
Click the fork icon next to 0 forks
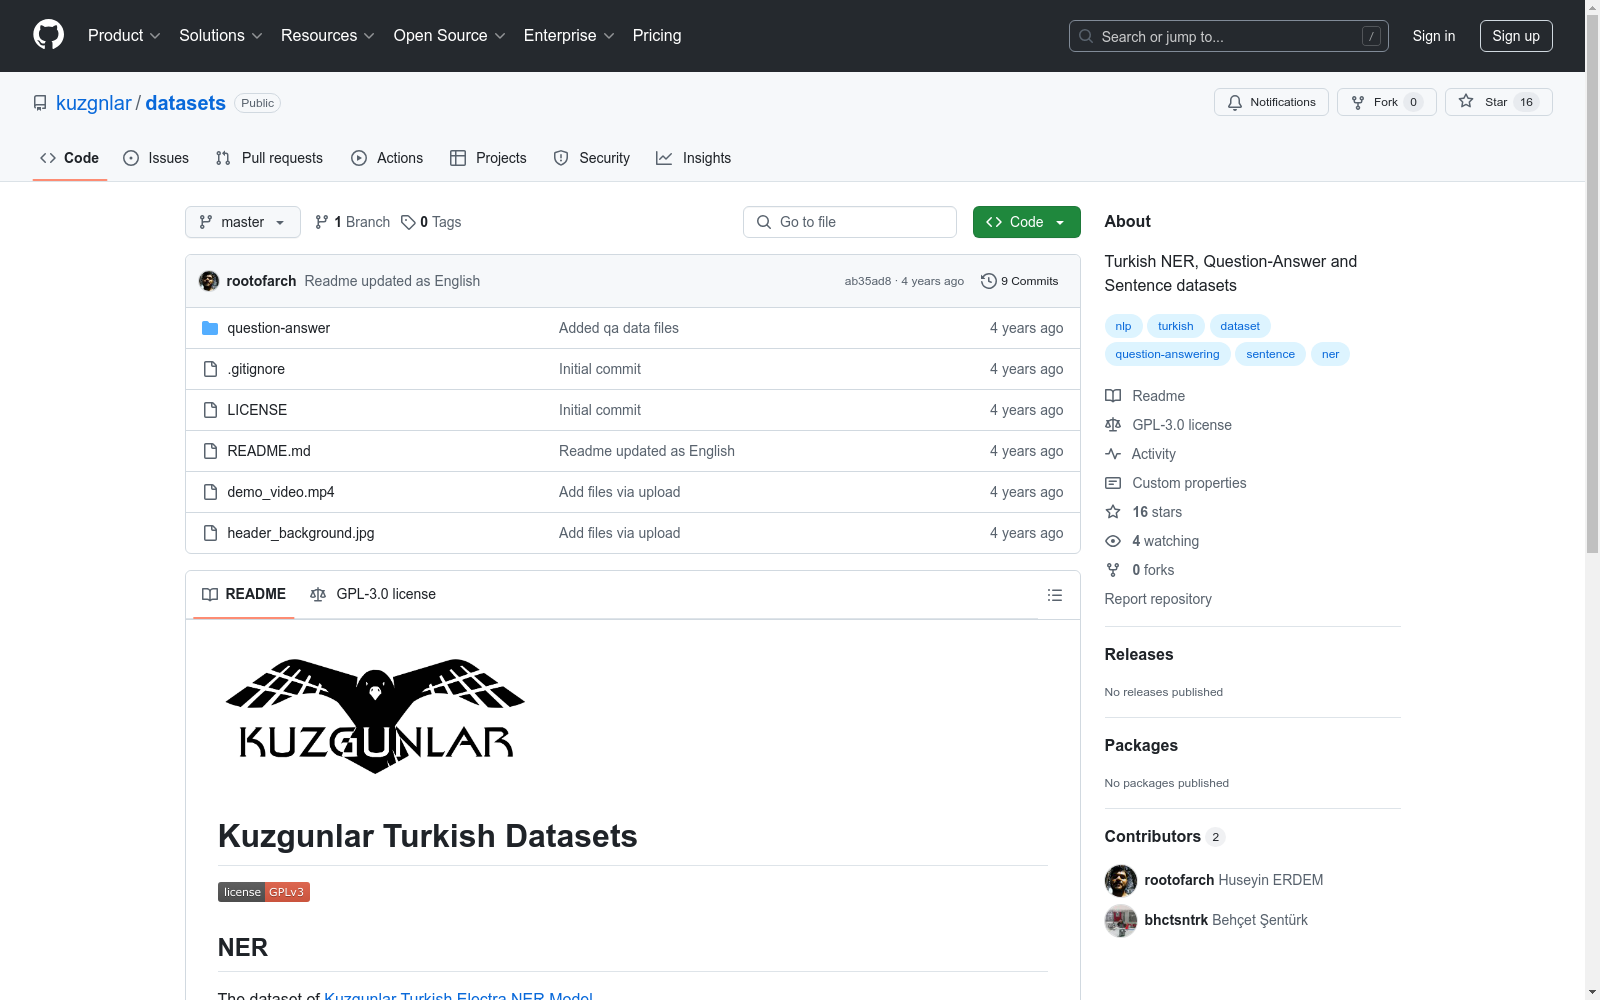point(1113,570)
